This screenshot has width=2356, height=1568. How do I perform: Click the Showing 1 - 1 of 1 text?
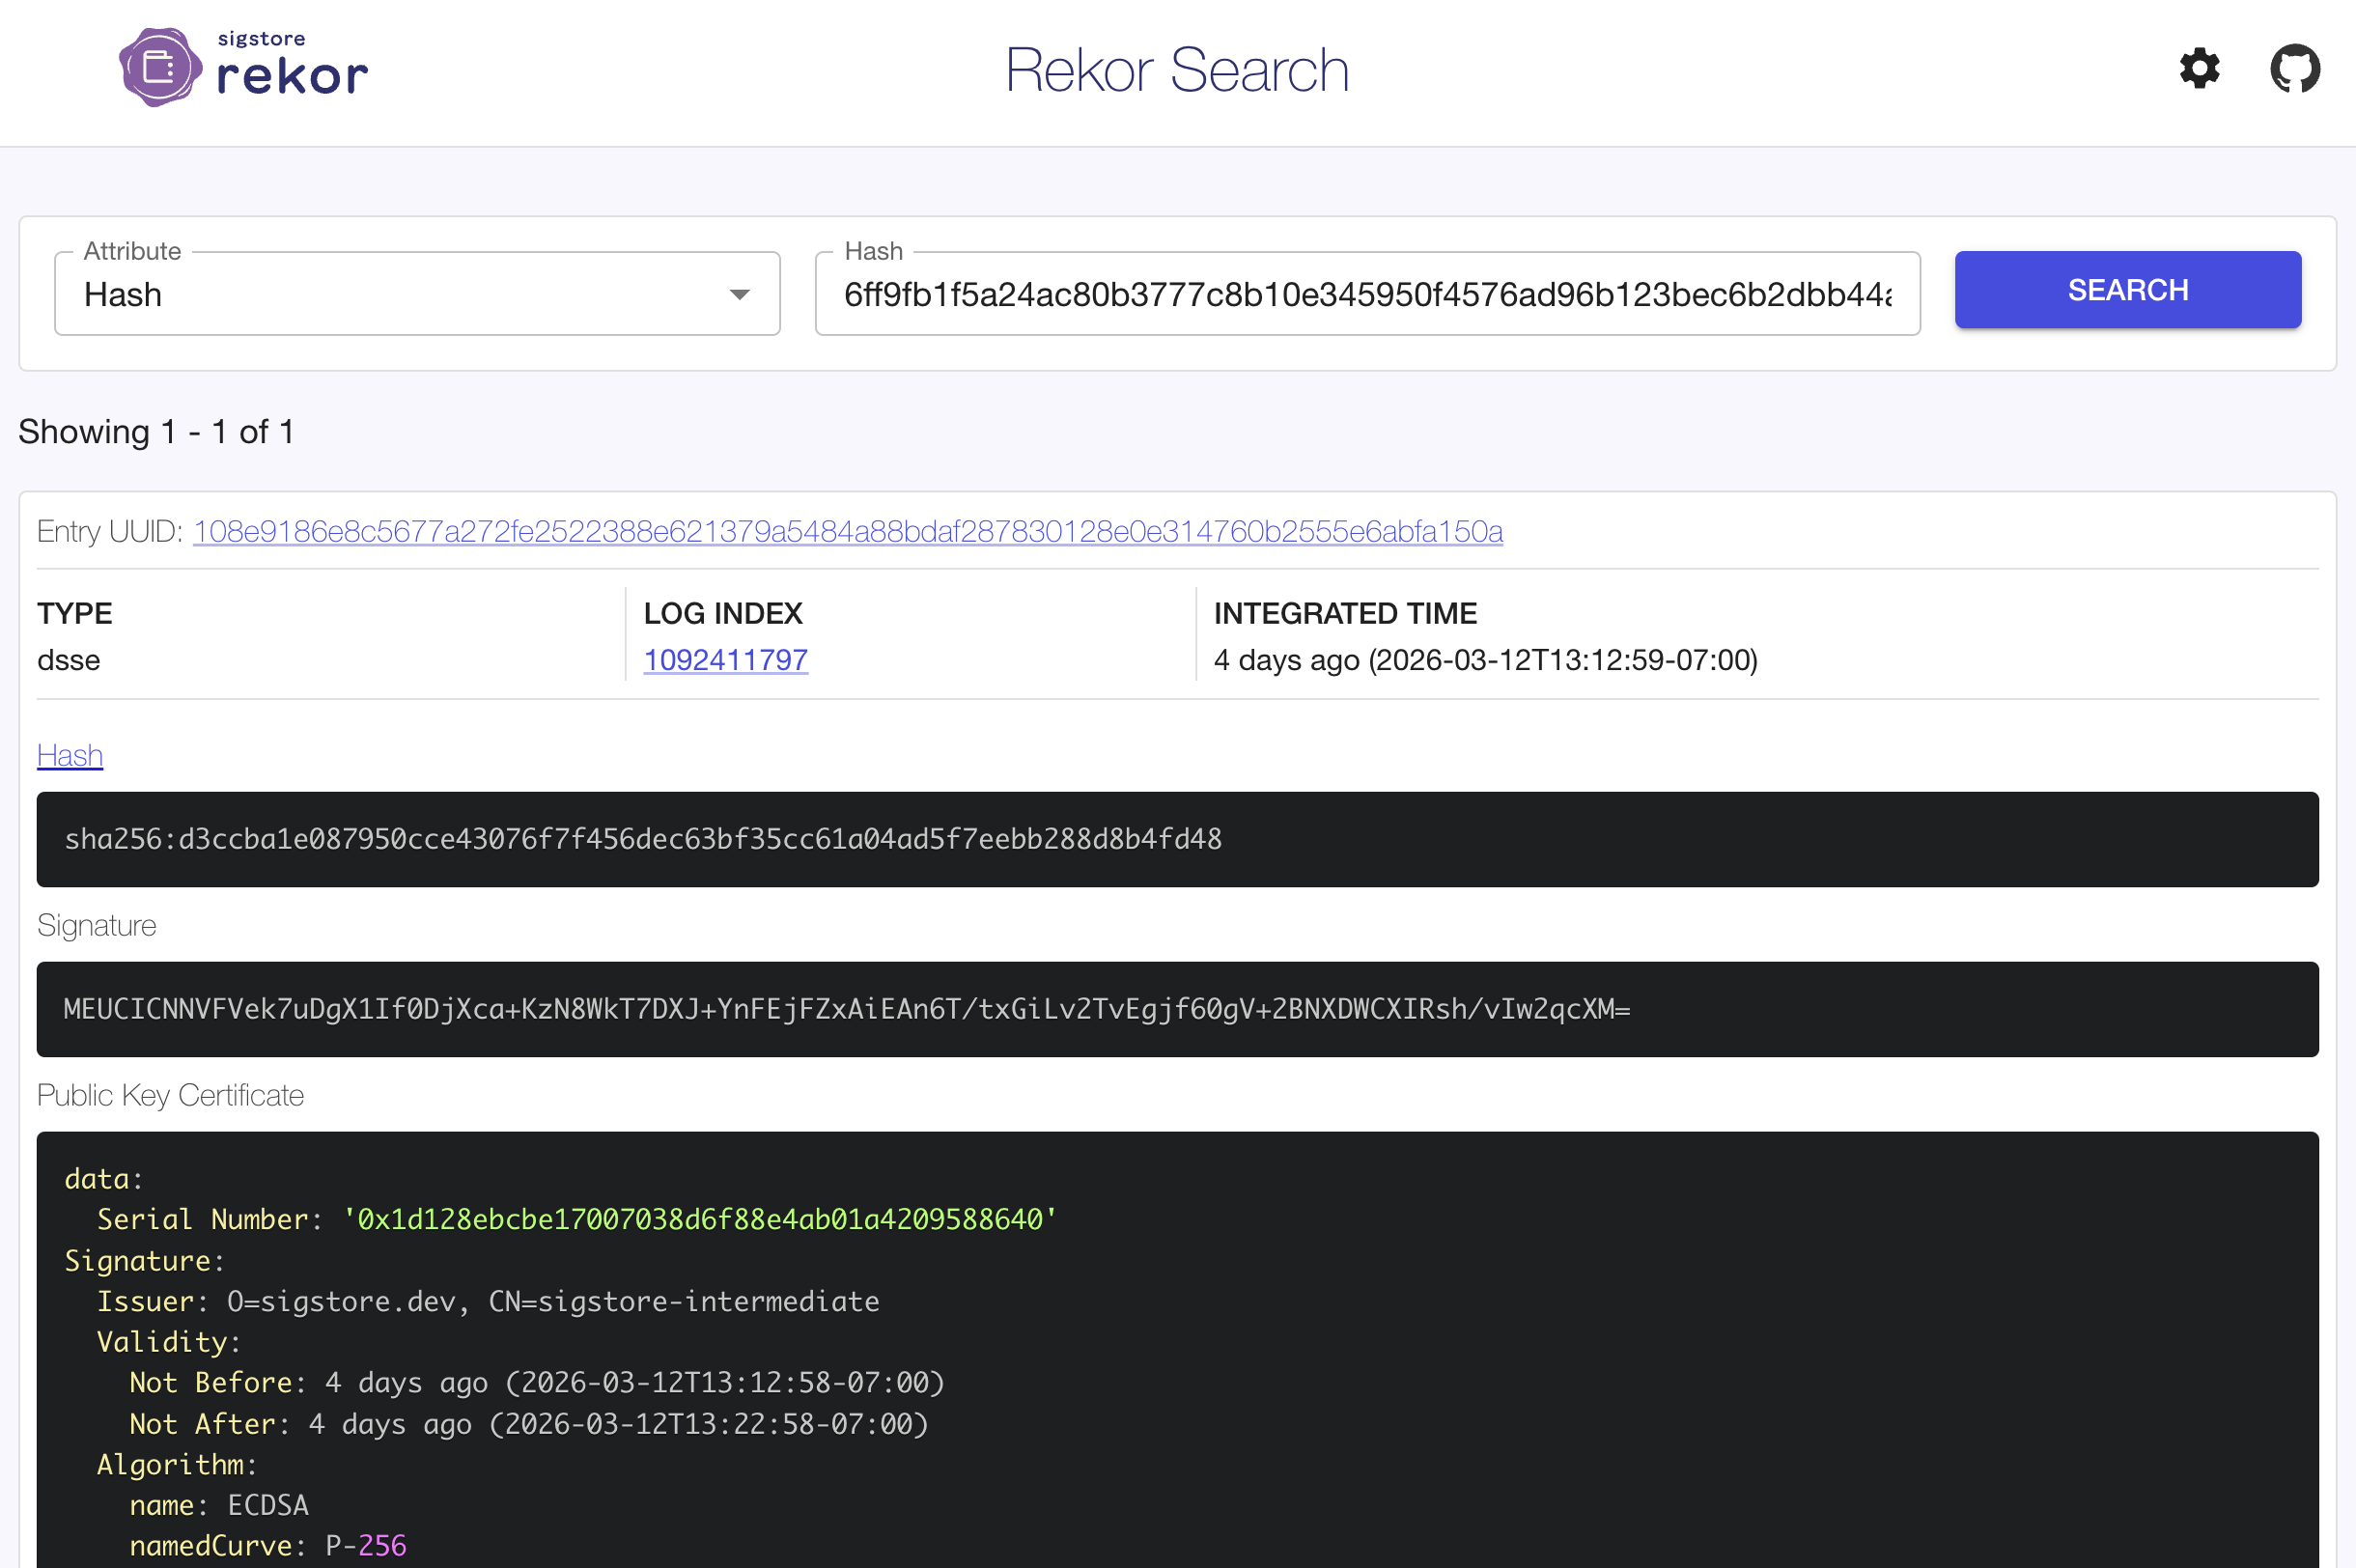tap(156, 431)
